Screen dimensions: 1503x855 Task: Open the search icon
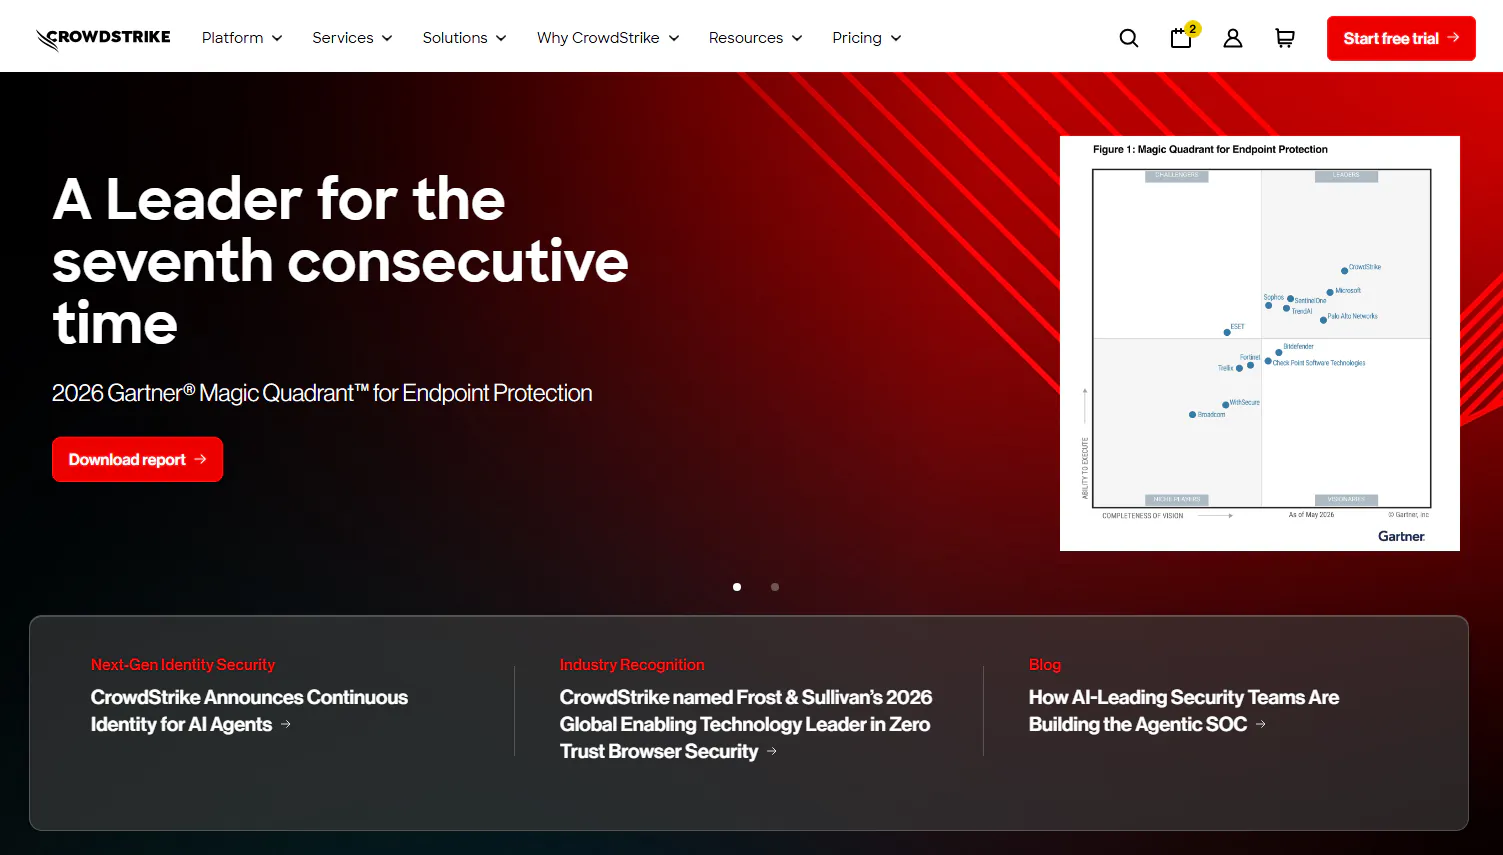tap(1129, 38)
